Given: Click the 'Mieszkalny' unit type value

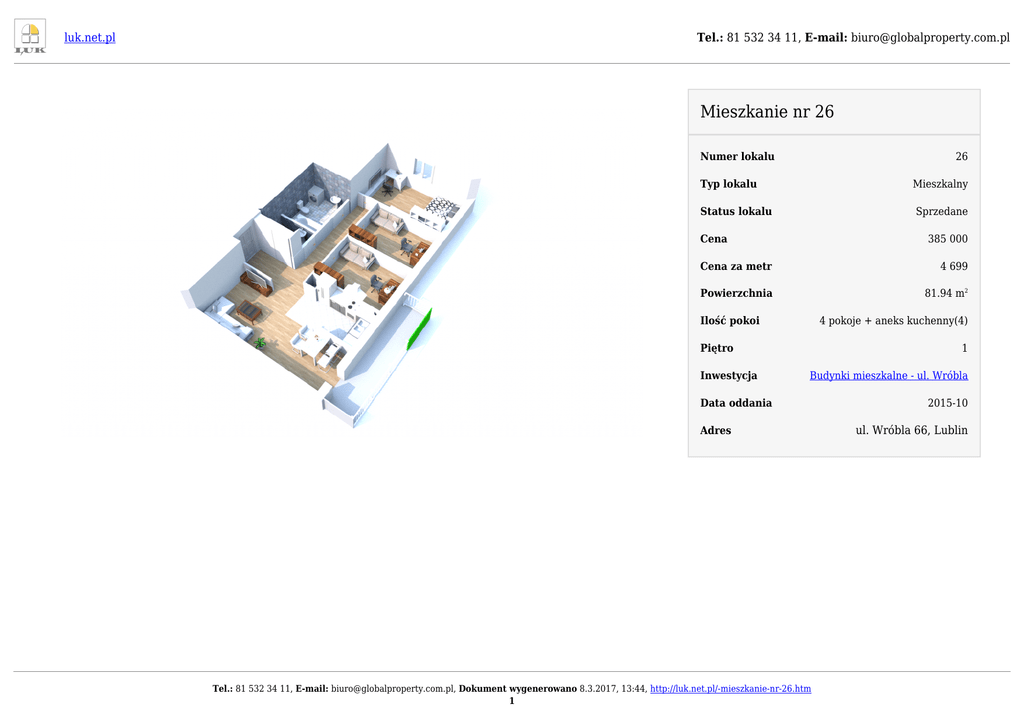Looking at the screenshot, I should (x=939, y=184).
